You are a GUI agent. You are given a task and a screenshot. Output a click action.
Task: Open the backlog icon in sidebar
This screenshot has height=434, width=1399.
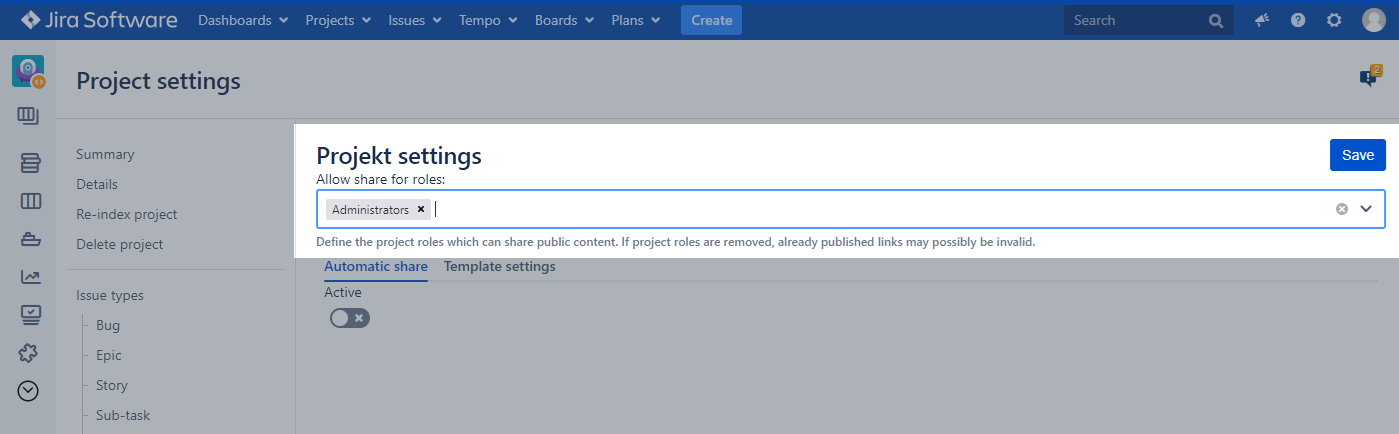[x=30, y=163]
